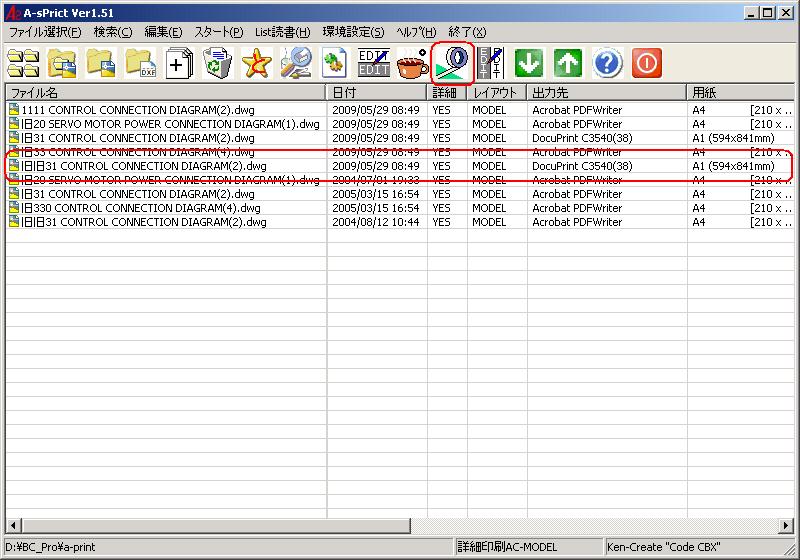Screen dimensions: 800x560
Task: Click the green up arrow icon
Action: click(568, 64)
